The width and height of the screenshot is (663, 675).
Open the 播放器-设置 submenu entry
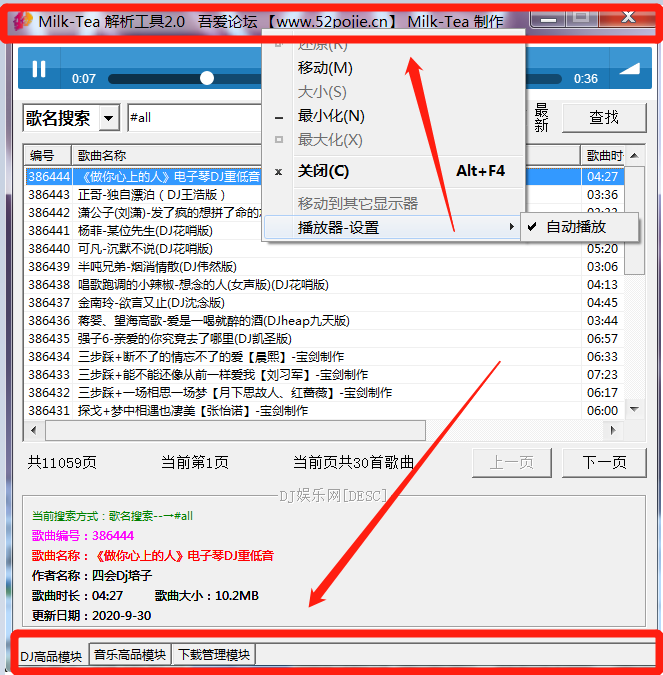[x=391, y=227]
